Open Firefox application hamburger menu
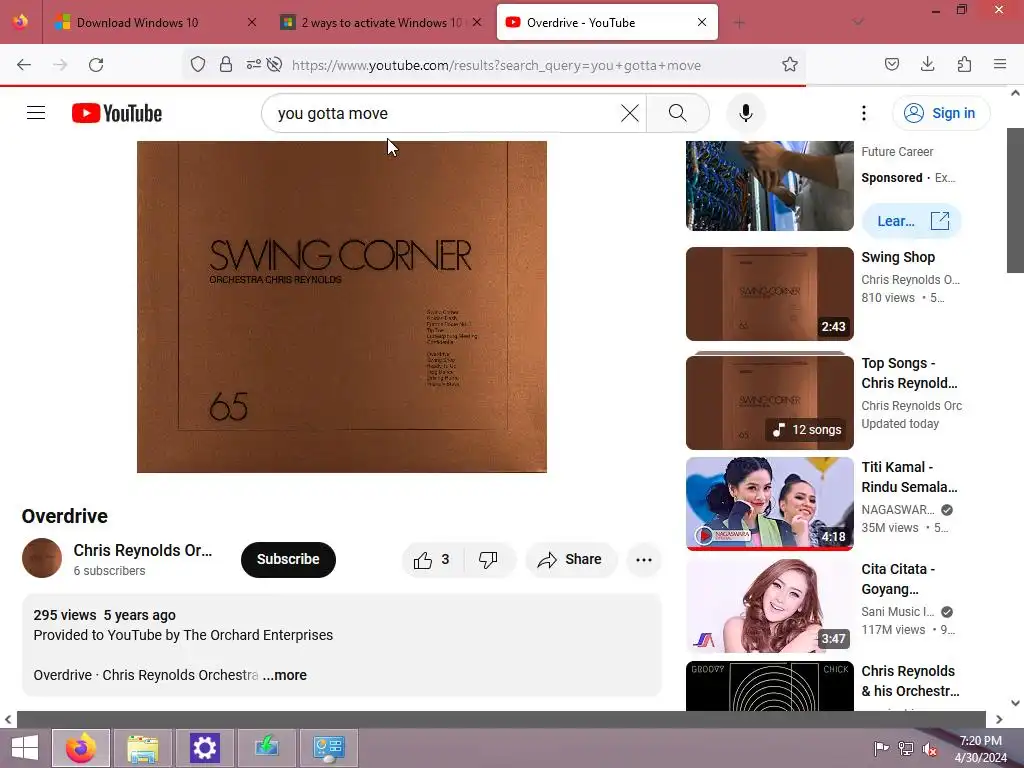Viewport: 1024px width, 768px height. click(x=1000, y=64)
